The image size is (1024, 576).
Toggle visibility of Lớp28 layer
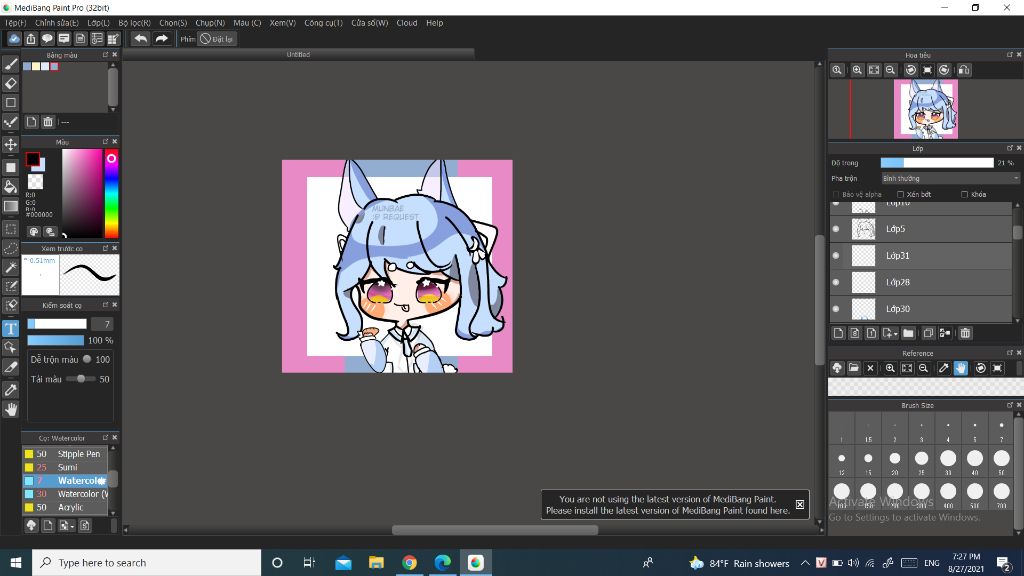click(x=836, y=283)
